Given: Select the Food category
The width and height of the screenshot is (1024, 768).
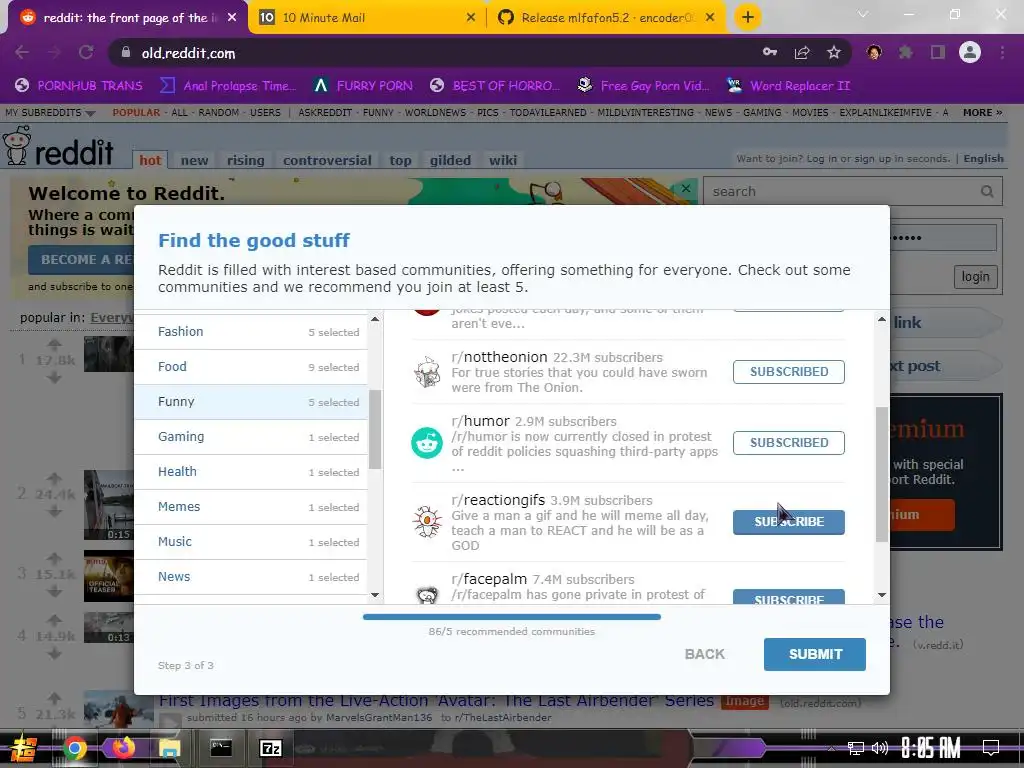Looking at the screenshot, I should tap(251, 367).
